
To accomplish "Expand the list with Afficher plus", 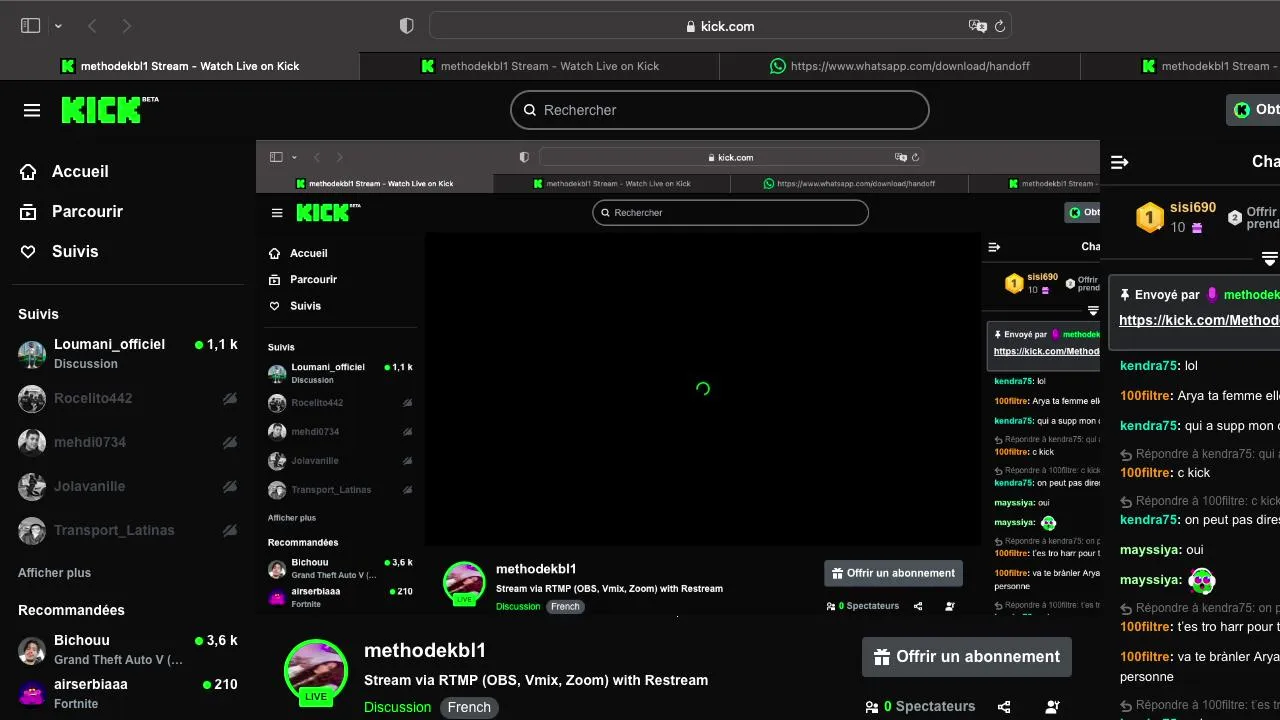I will click(x=54, y=573).
